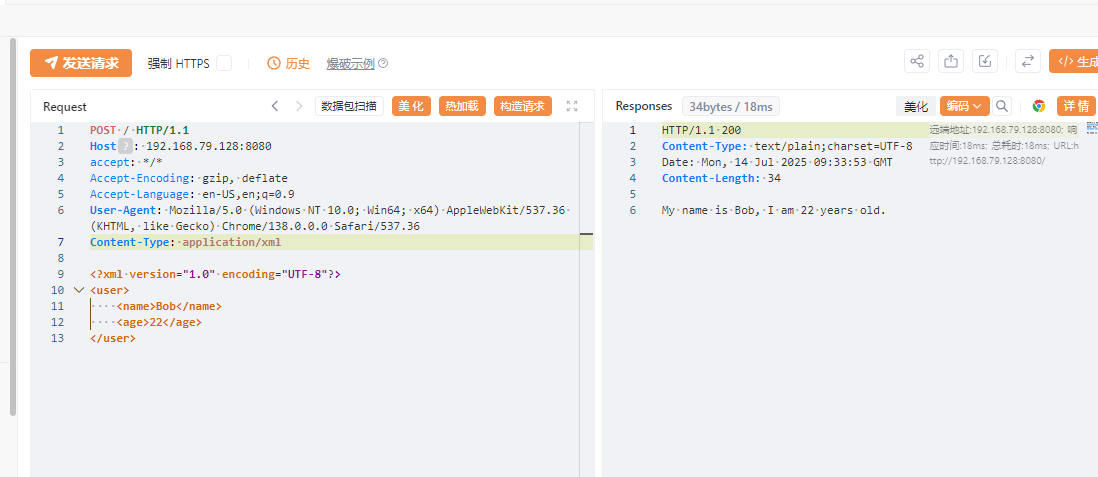Expand Request editor to fullscreen
The height and width of the screenshot is (477, 1098).
pos(572,106)
